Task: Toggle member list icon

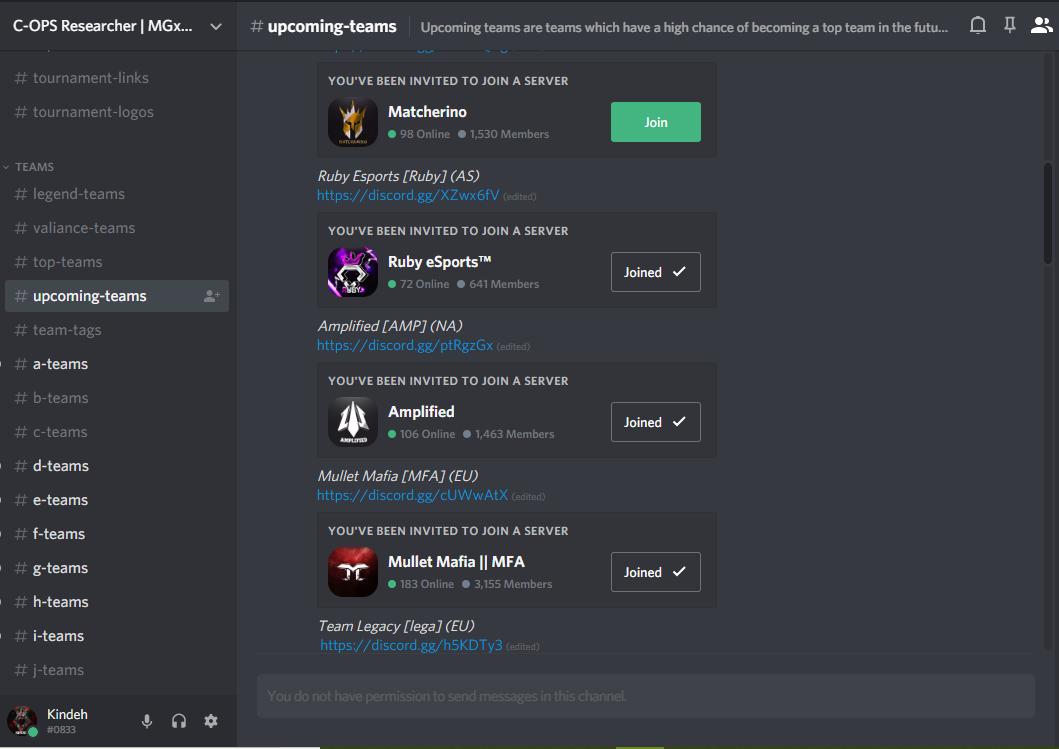Action: click(x=1041, y=26)
